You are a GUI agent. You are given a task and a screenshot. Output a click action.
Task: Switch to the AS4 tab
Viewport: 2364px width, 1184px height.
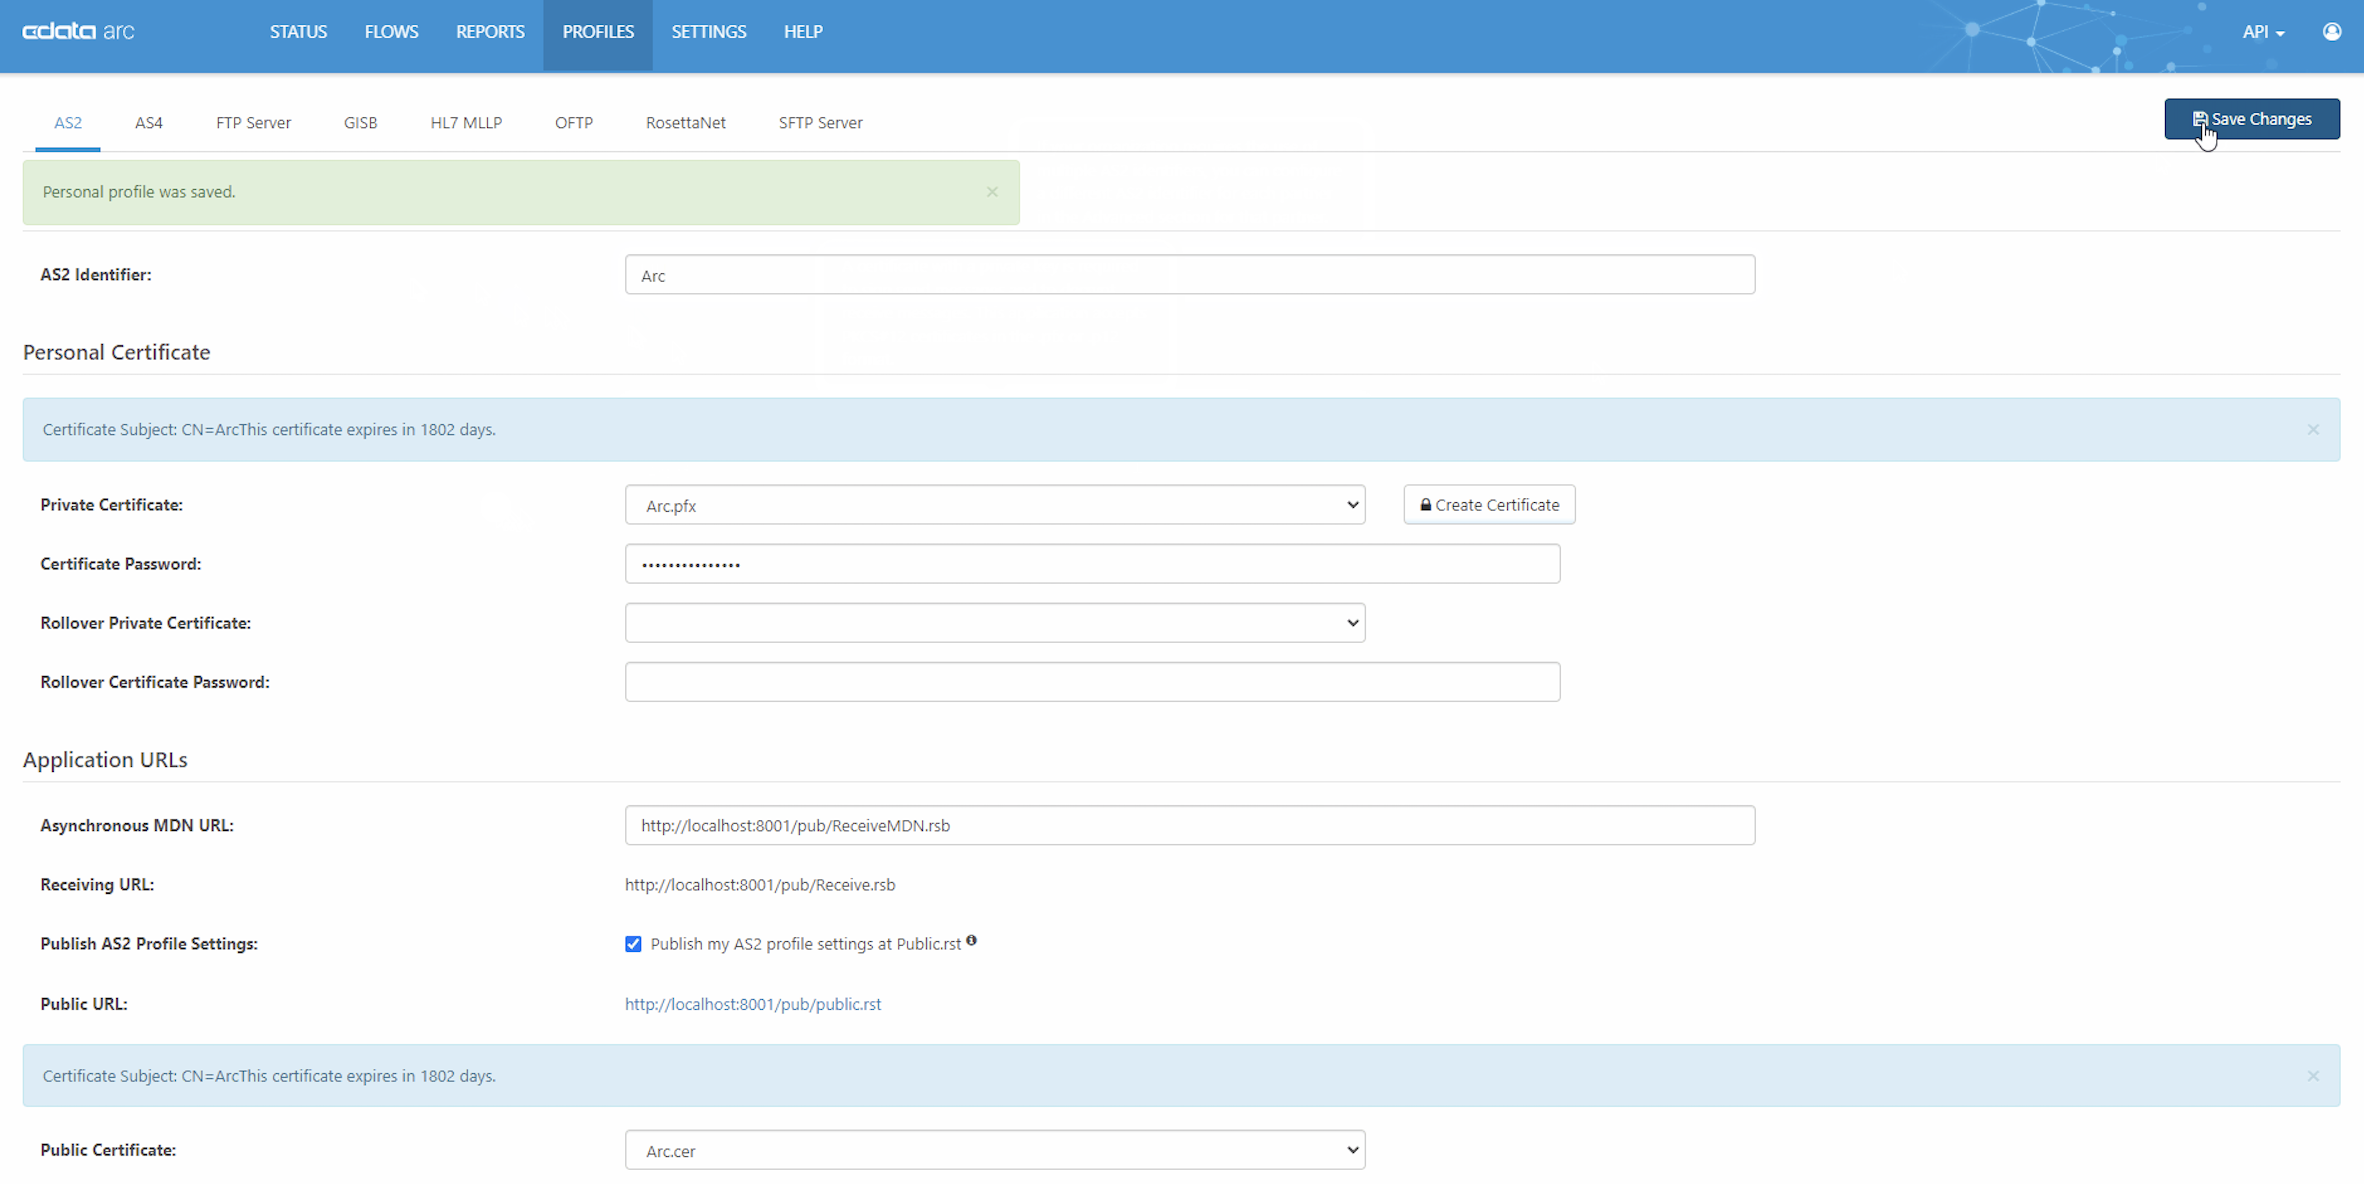point(148,122)
